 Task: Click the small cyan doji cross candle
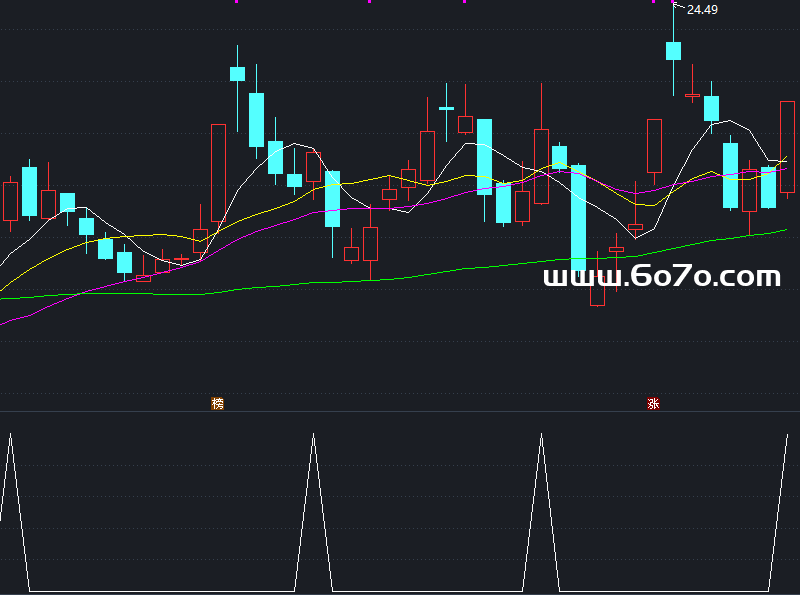click(446, 107)
